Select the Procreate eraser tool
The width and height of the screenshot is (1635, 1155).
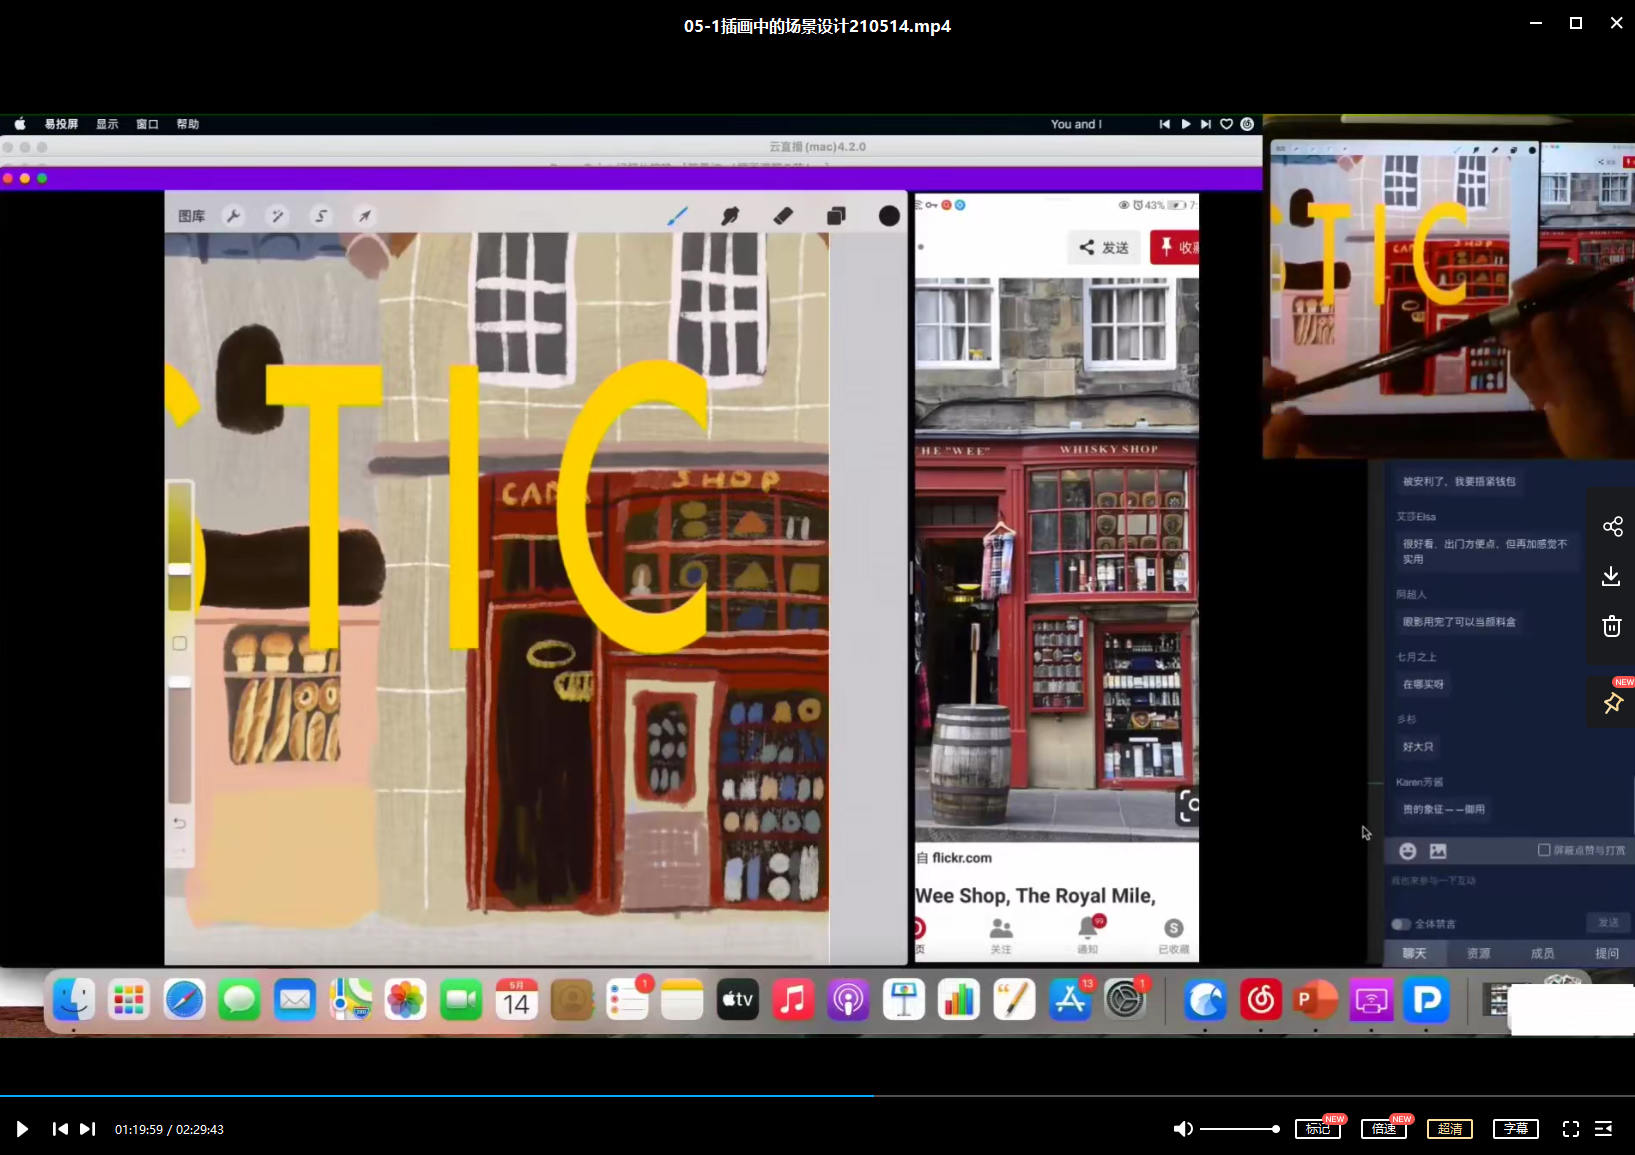[783, 216]
